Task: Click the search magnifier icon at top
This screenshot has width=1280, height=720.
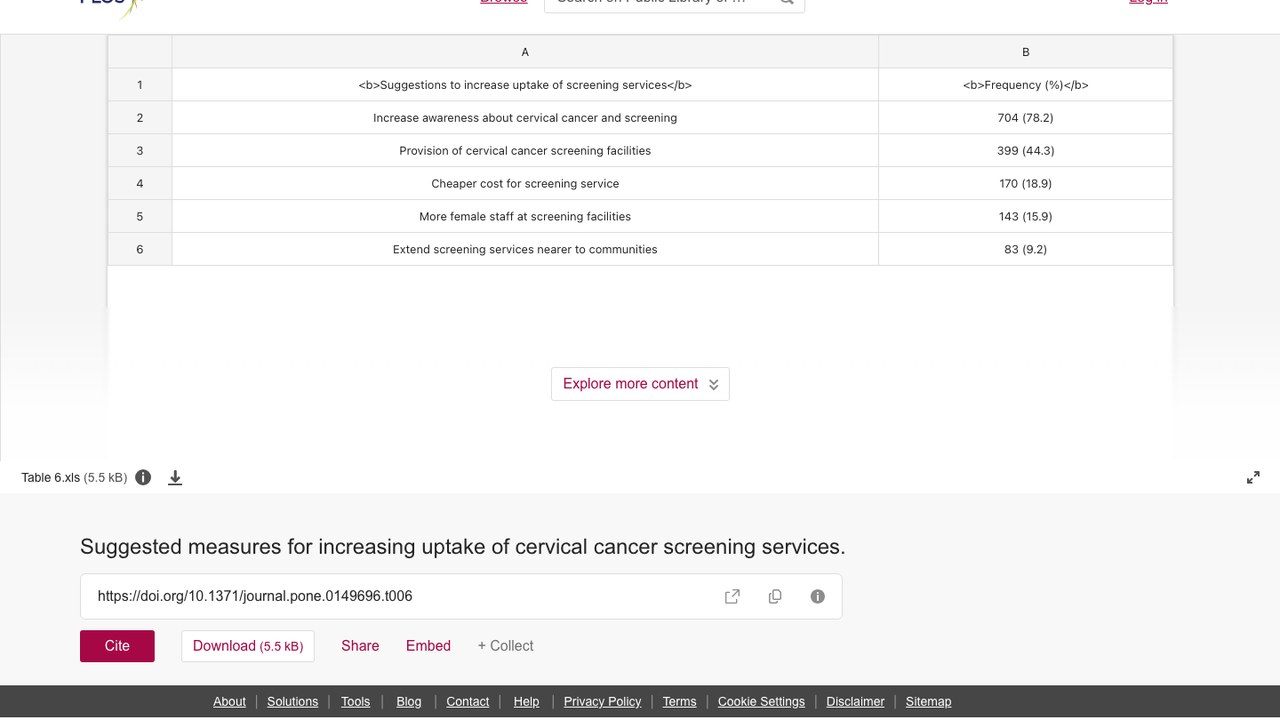Action: tap(787, 2)
